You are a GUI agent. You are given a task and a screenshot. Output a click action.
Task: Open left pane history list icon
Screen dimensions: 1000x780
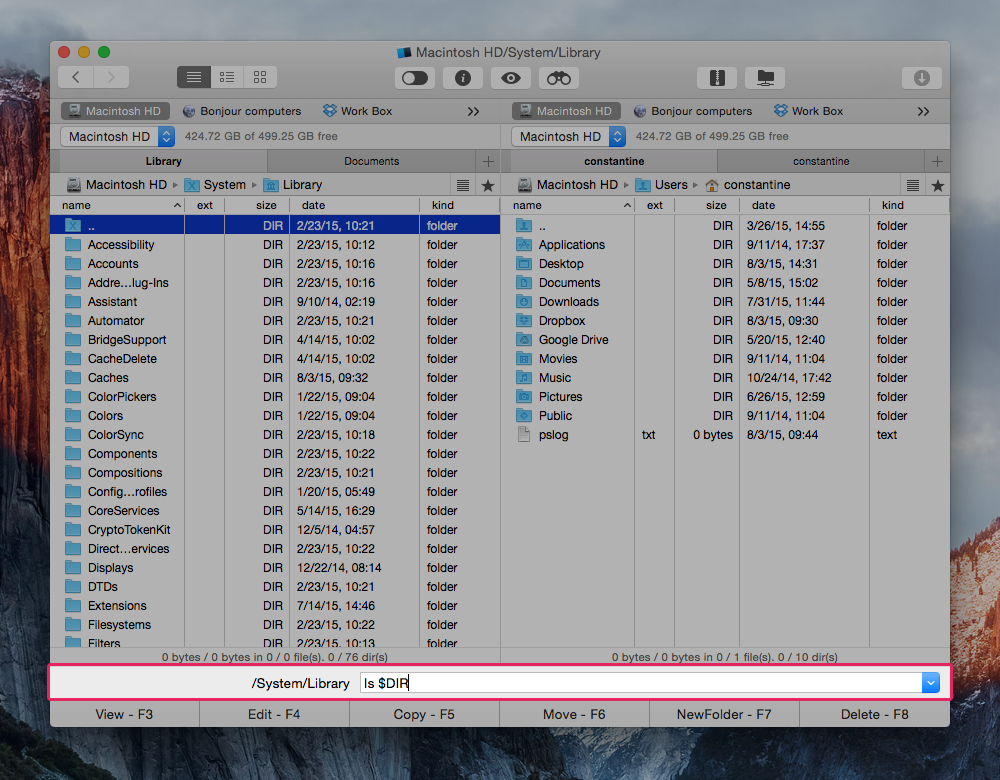[x=463, y=186]
